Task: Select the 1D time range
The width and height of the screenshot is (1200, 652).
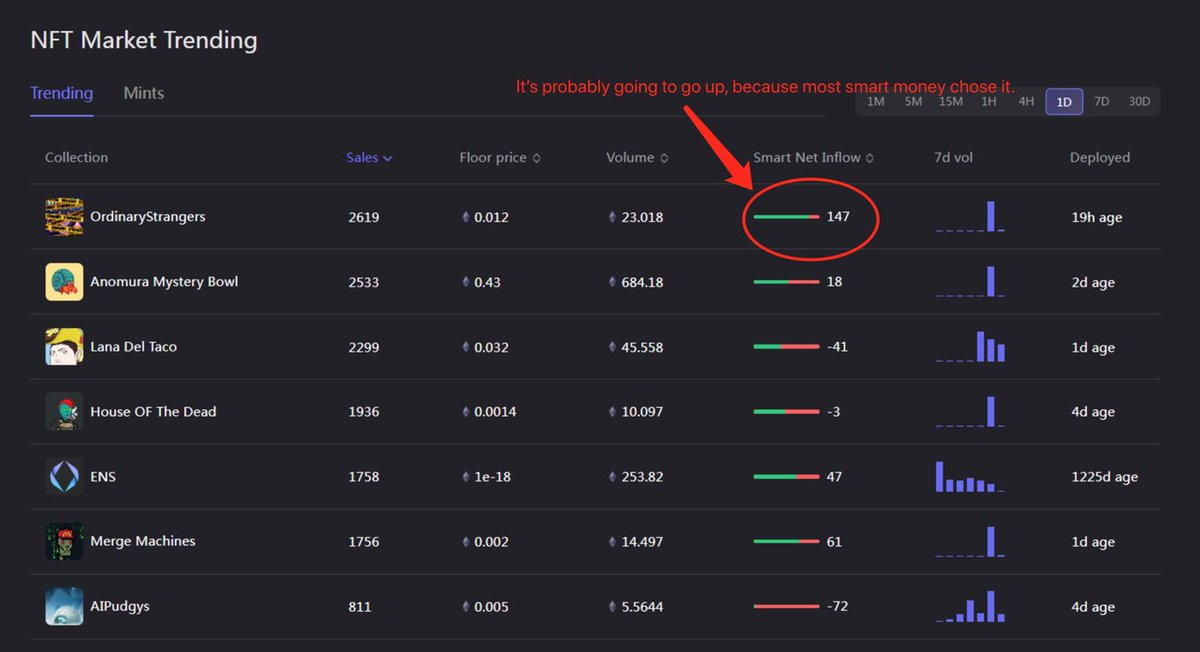Action: (1064, 102)
